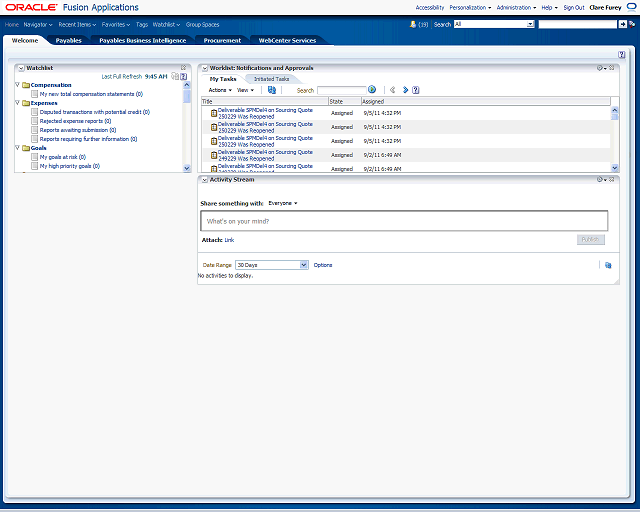The width and height of the screenshot is (640, 512).
Task: Click the Worklist search go icon
Action: tap(372, 90)
